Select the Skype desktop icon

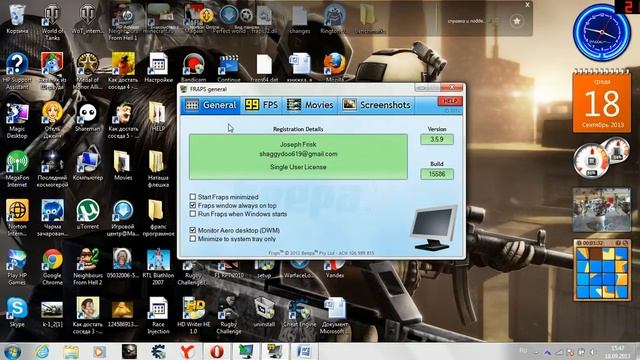point(17,313)
